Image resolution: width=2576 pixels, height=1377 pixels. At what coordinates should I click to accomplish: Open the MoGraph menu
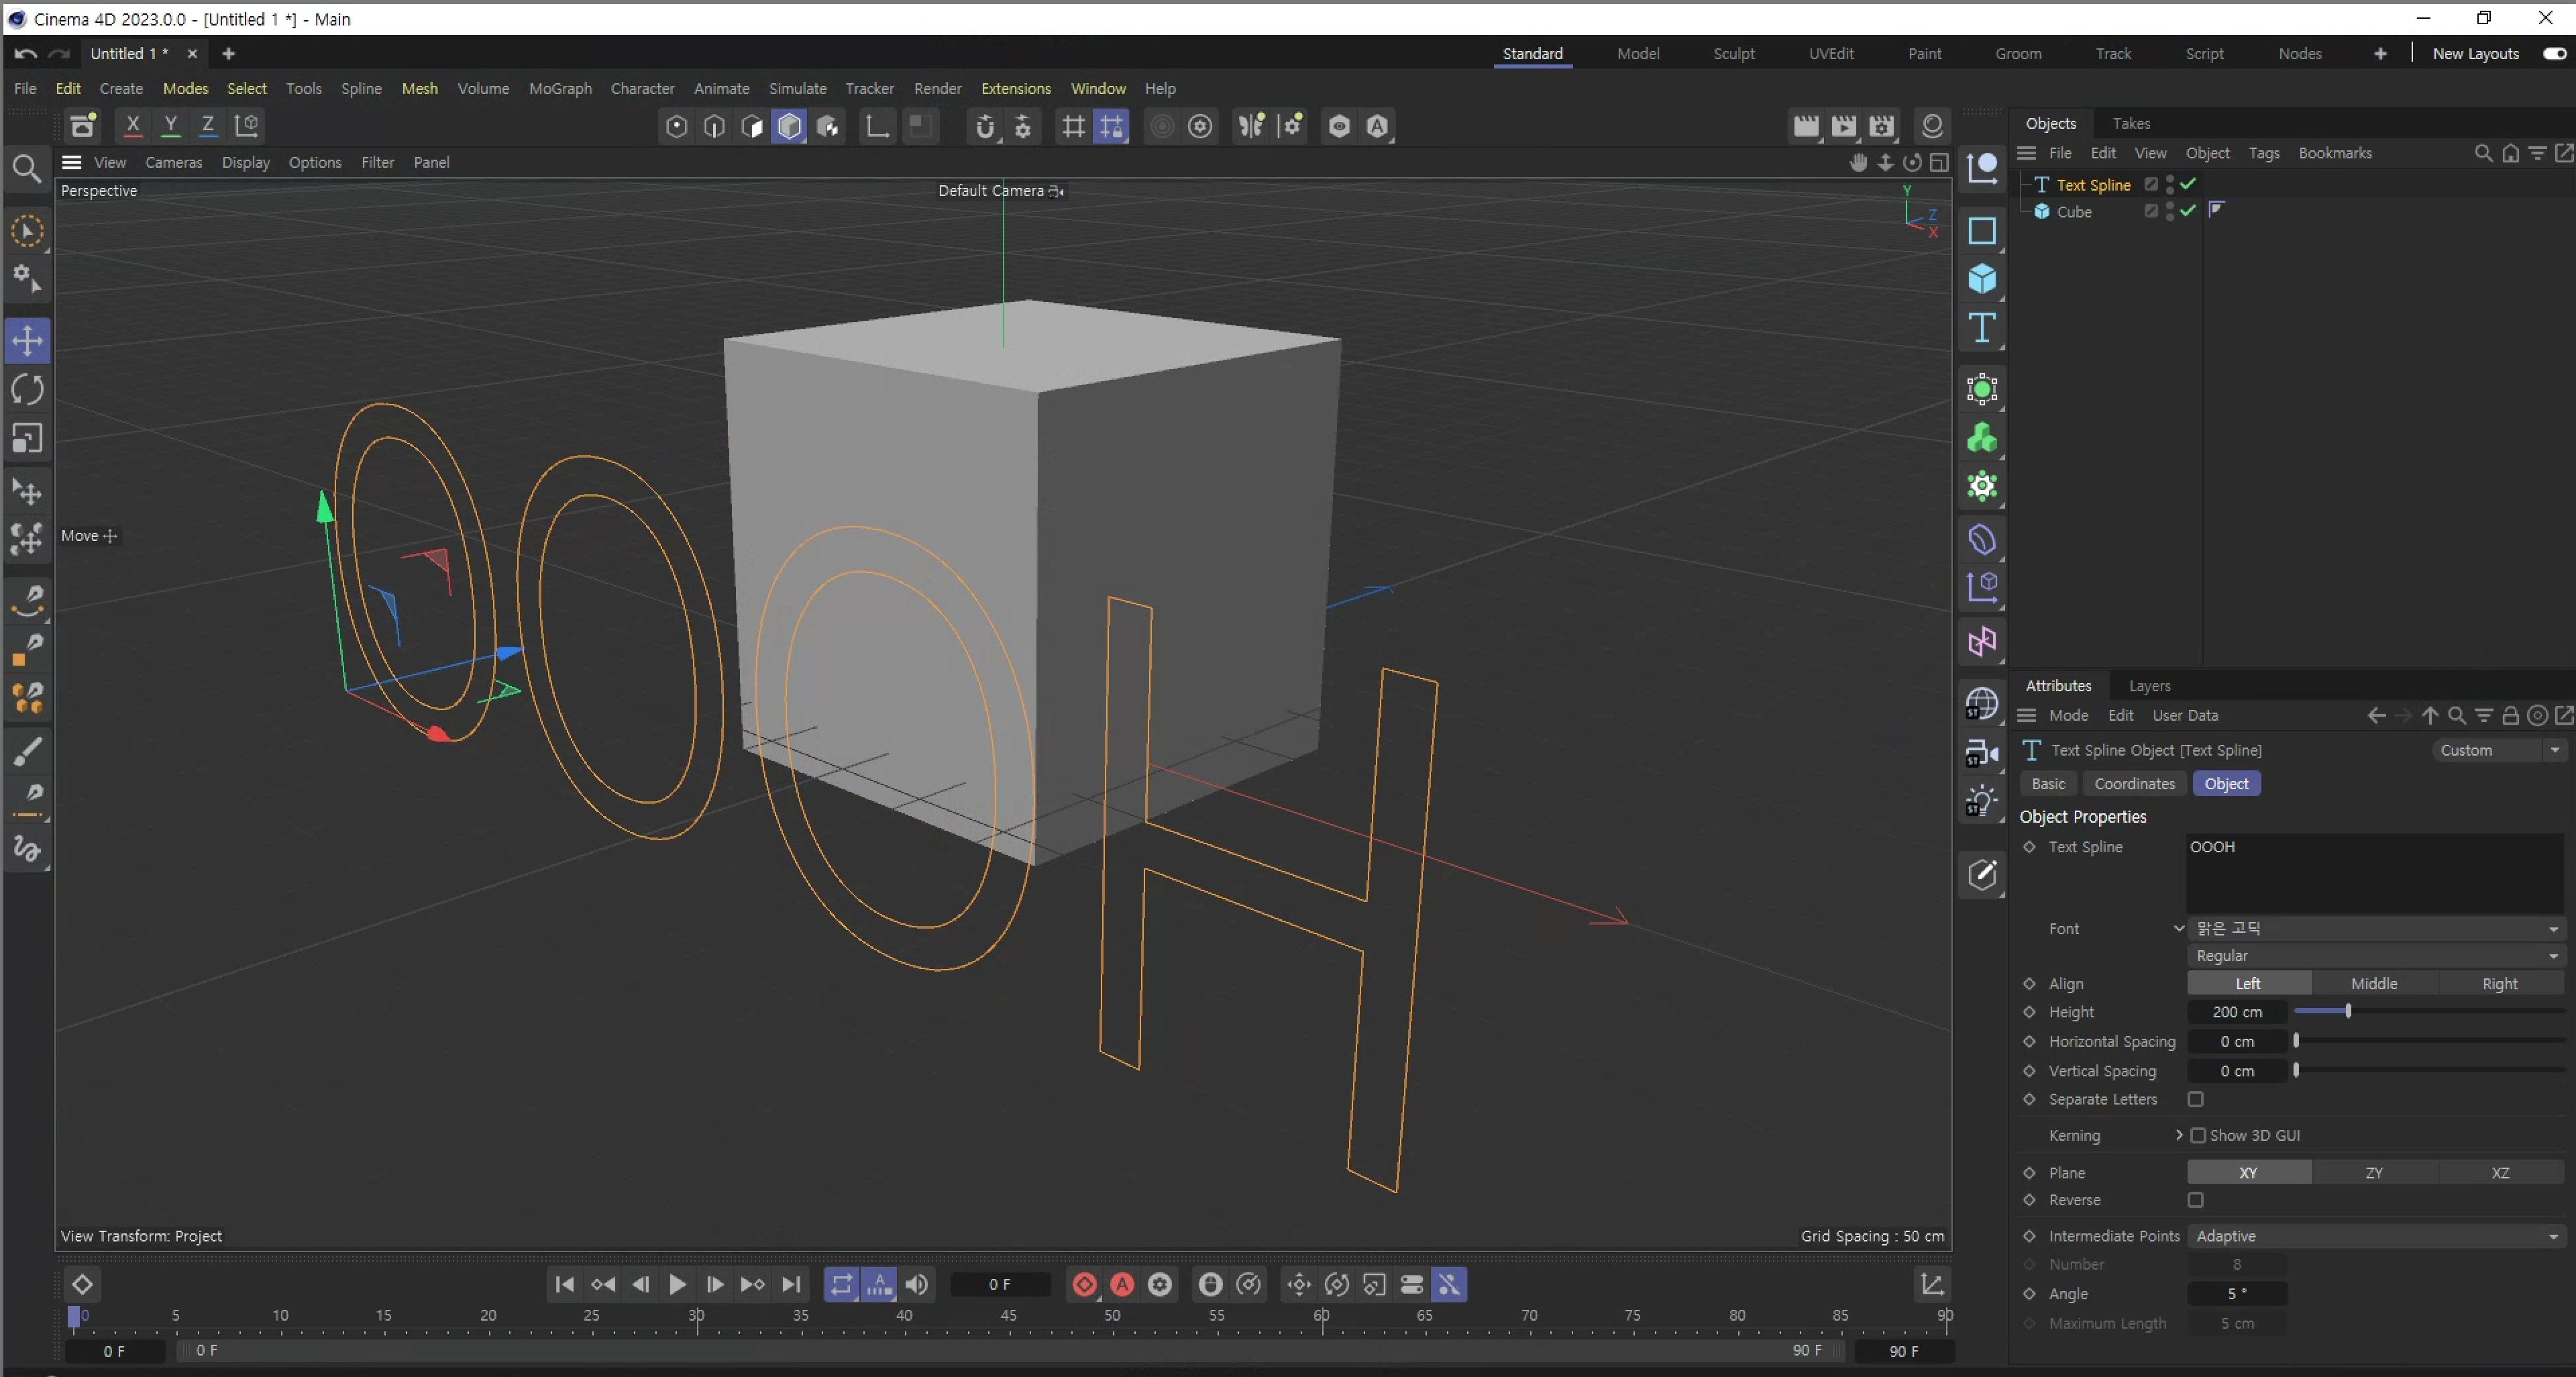point(560,89)
